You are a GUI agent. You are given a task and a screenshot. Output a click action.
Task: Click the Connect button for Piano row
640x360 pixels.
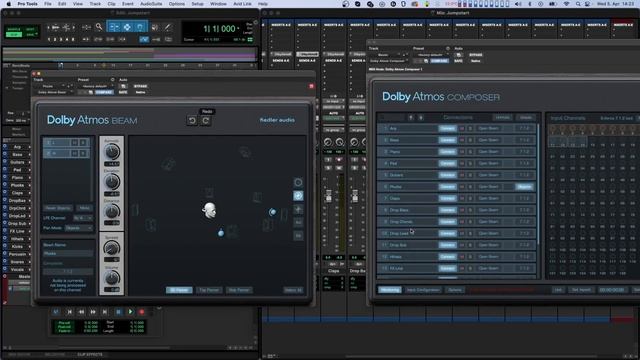click(x=447, y=152)
